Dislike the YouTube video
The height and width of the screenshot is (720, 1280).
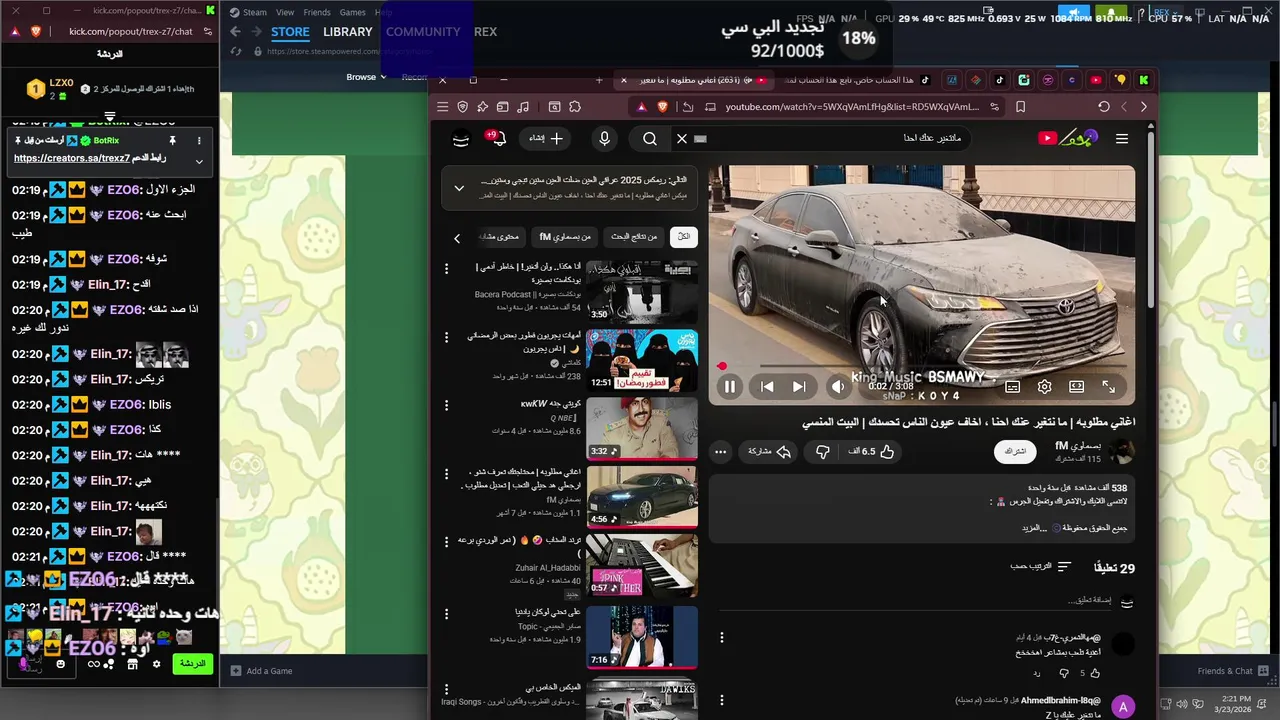[x=822, y=452]
